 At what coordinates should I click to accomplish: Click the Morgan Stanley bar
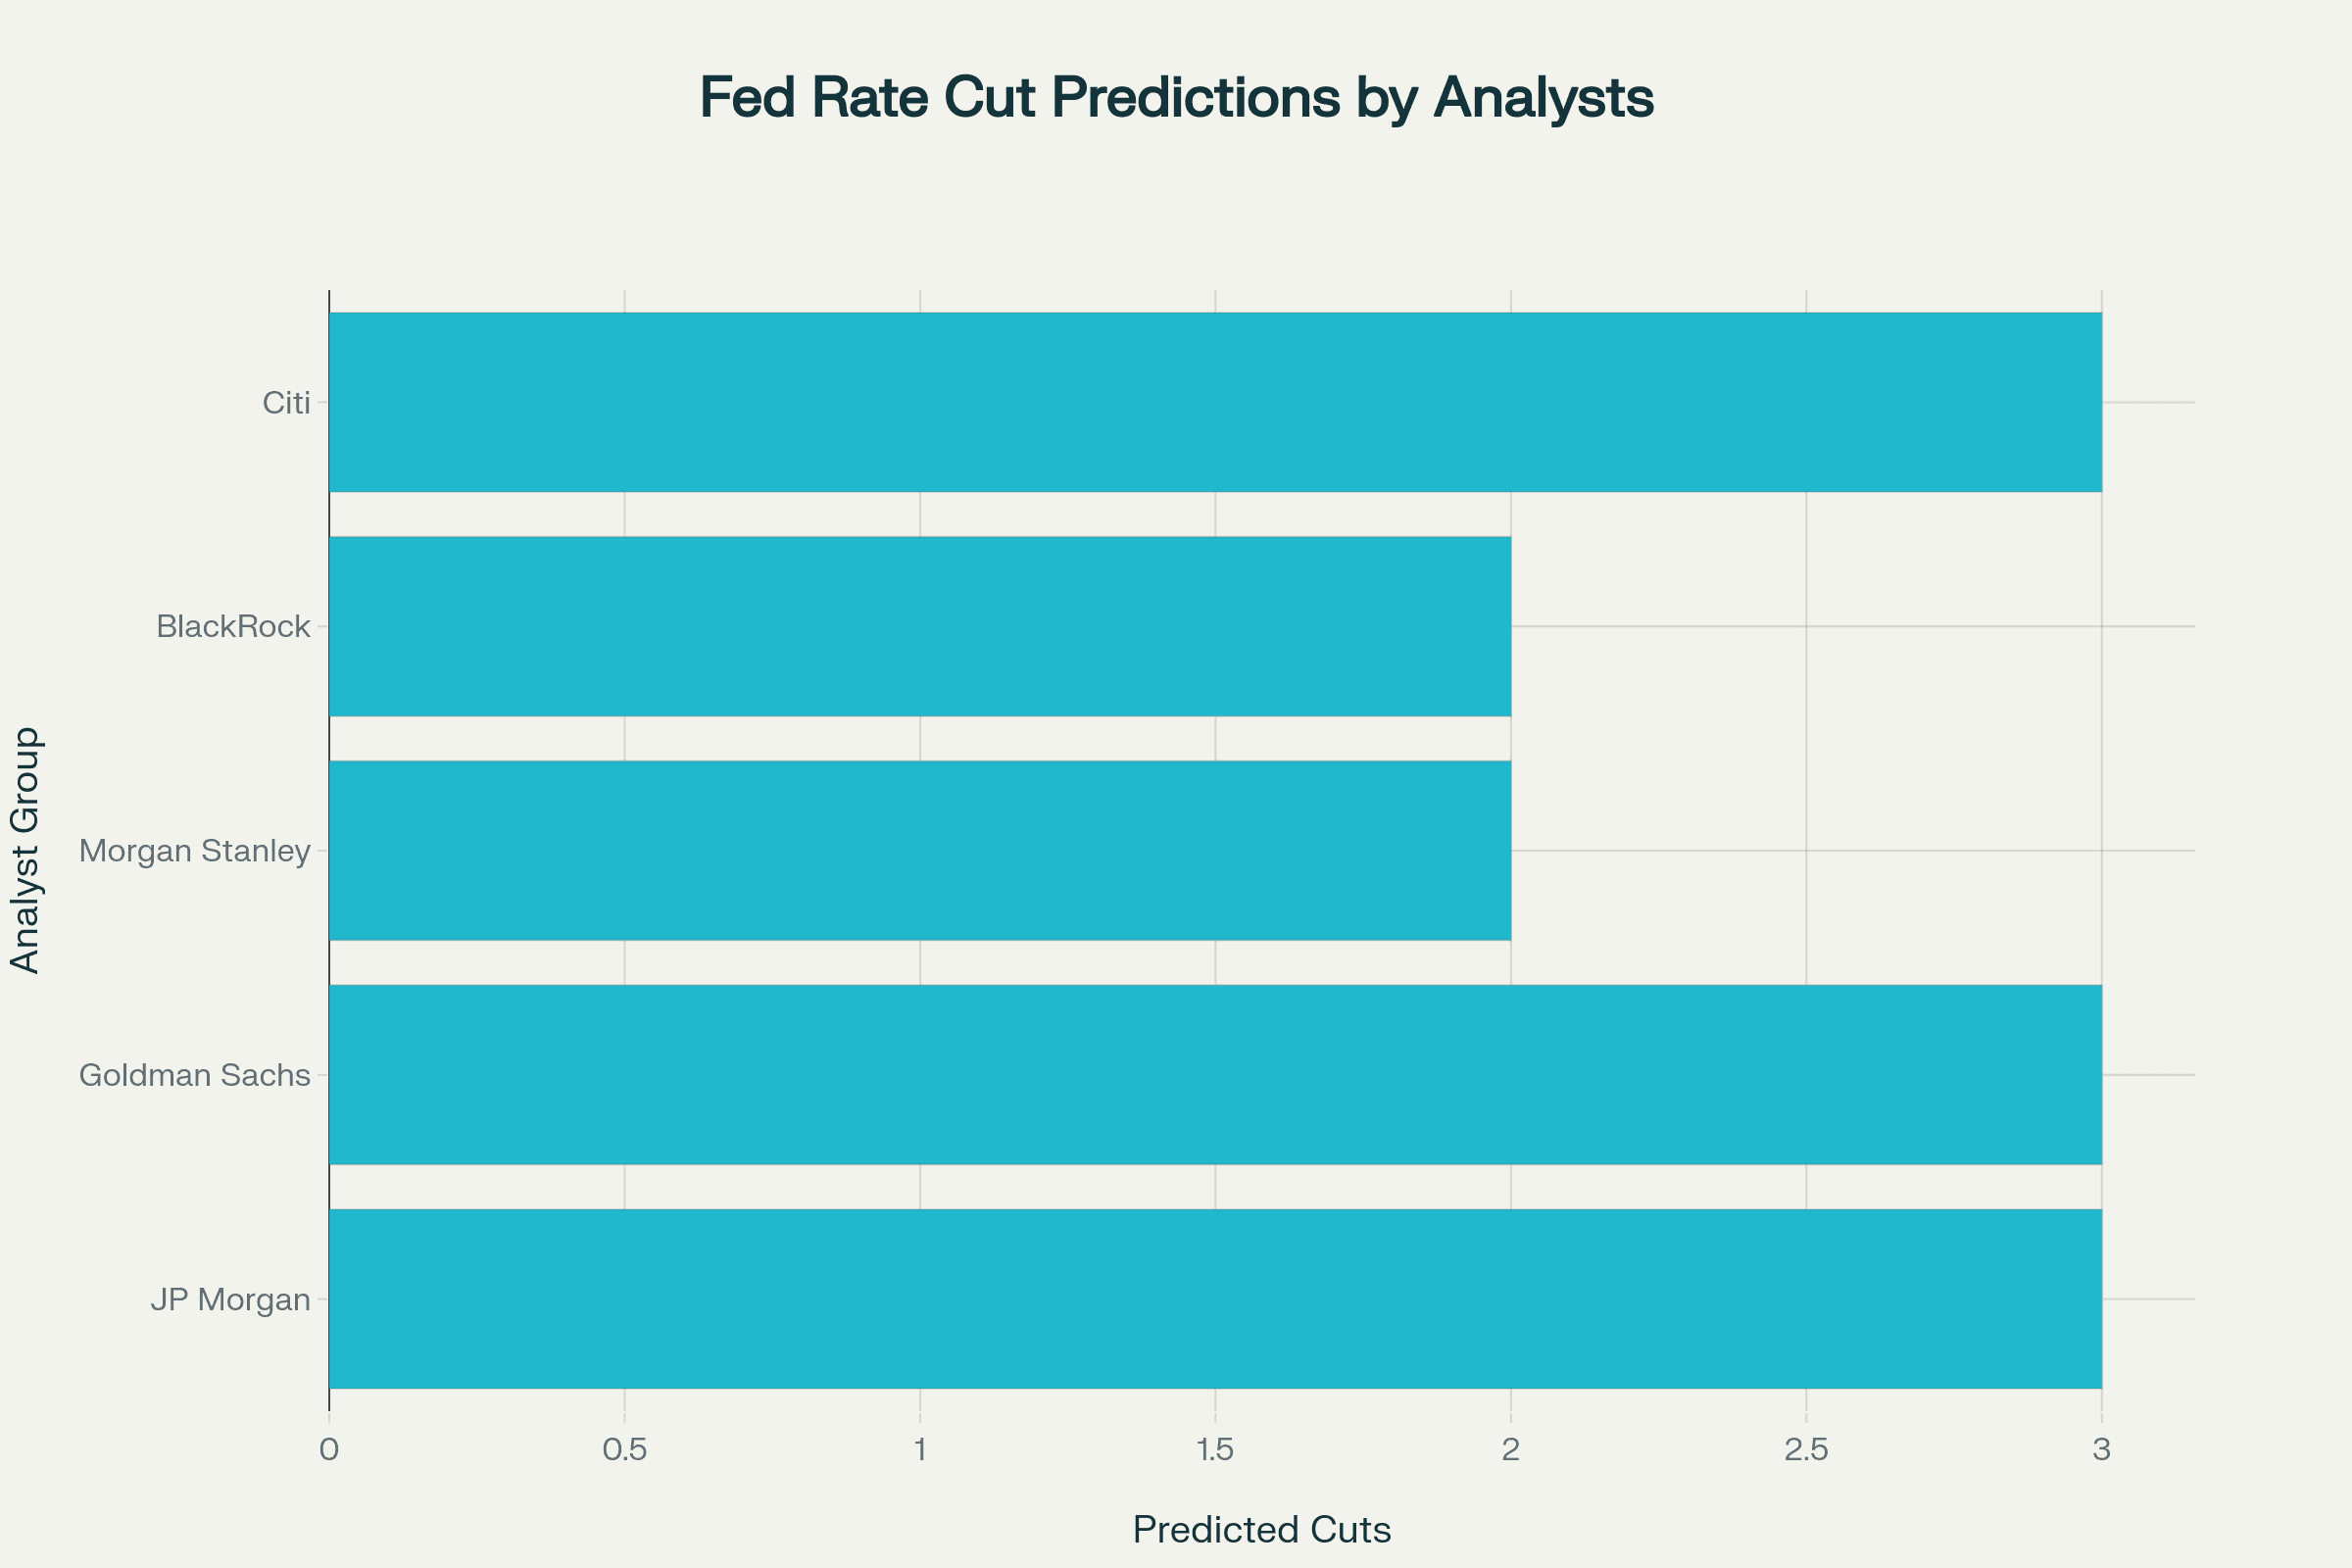coord(920,850)
